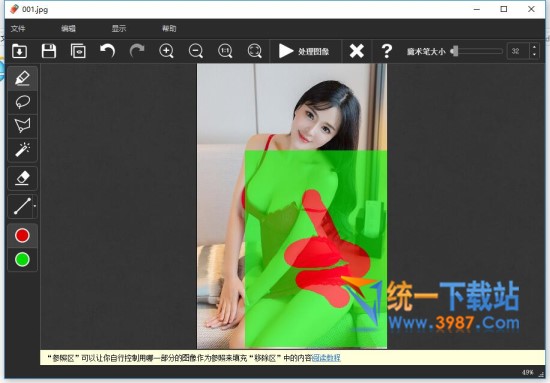Set zoom to 1:1 actual size
550x383 pixels.
click(225, 51)
